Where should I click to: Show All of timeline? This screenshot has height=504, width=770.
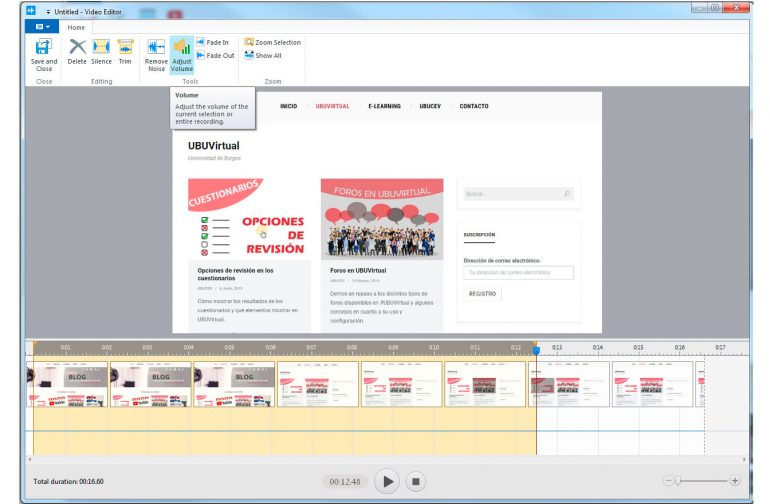tap(263, 56)
